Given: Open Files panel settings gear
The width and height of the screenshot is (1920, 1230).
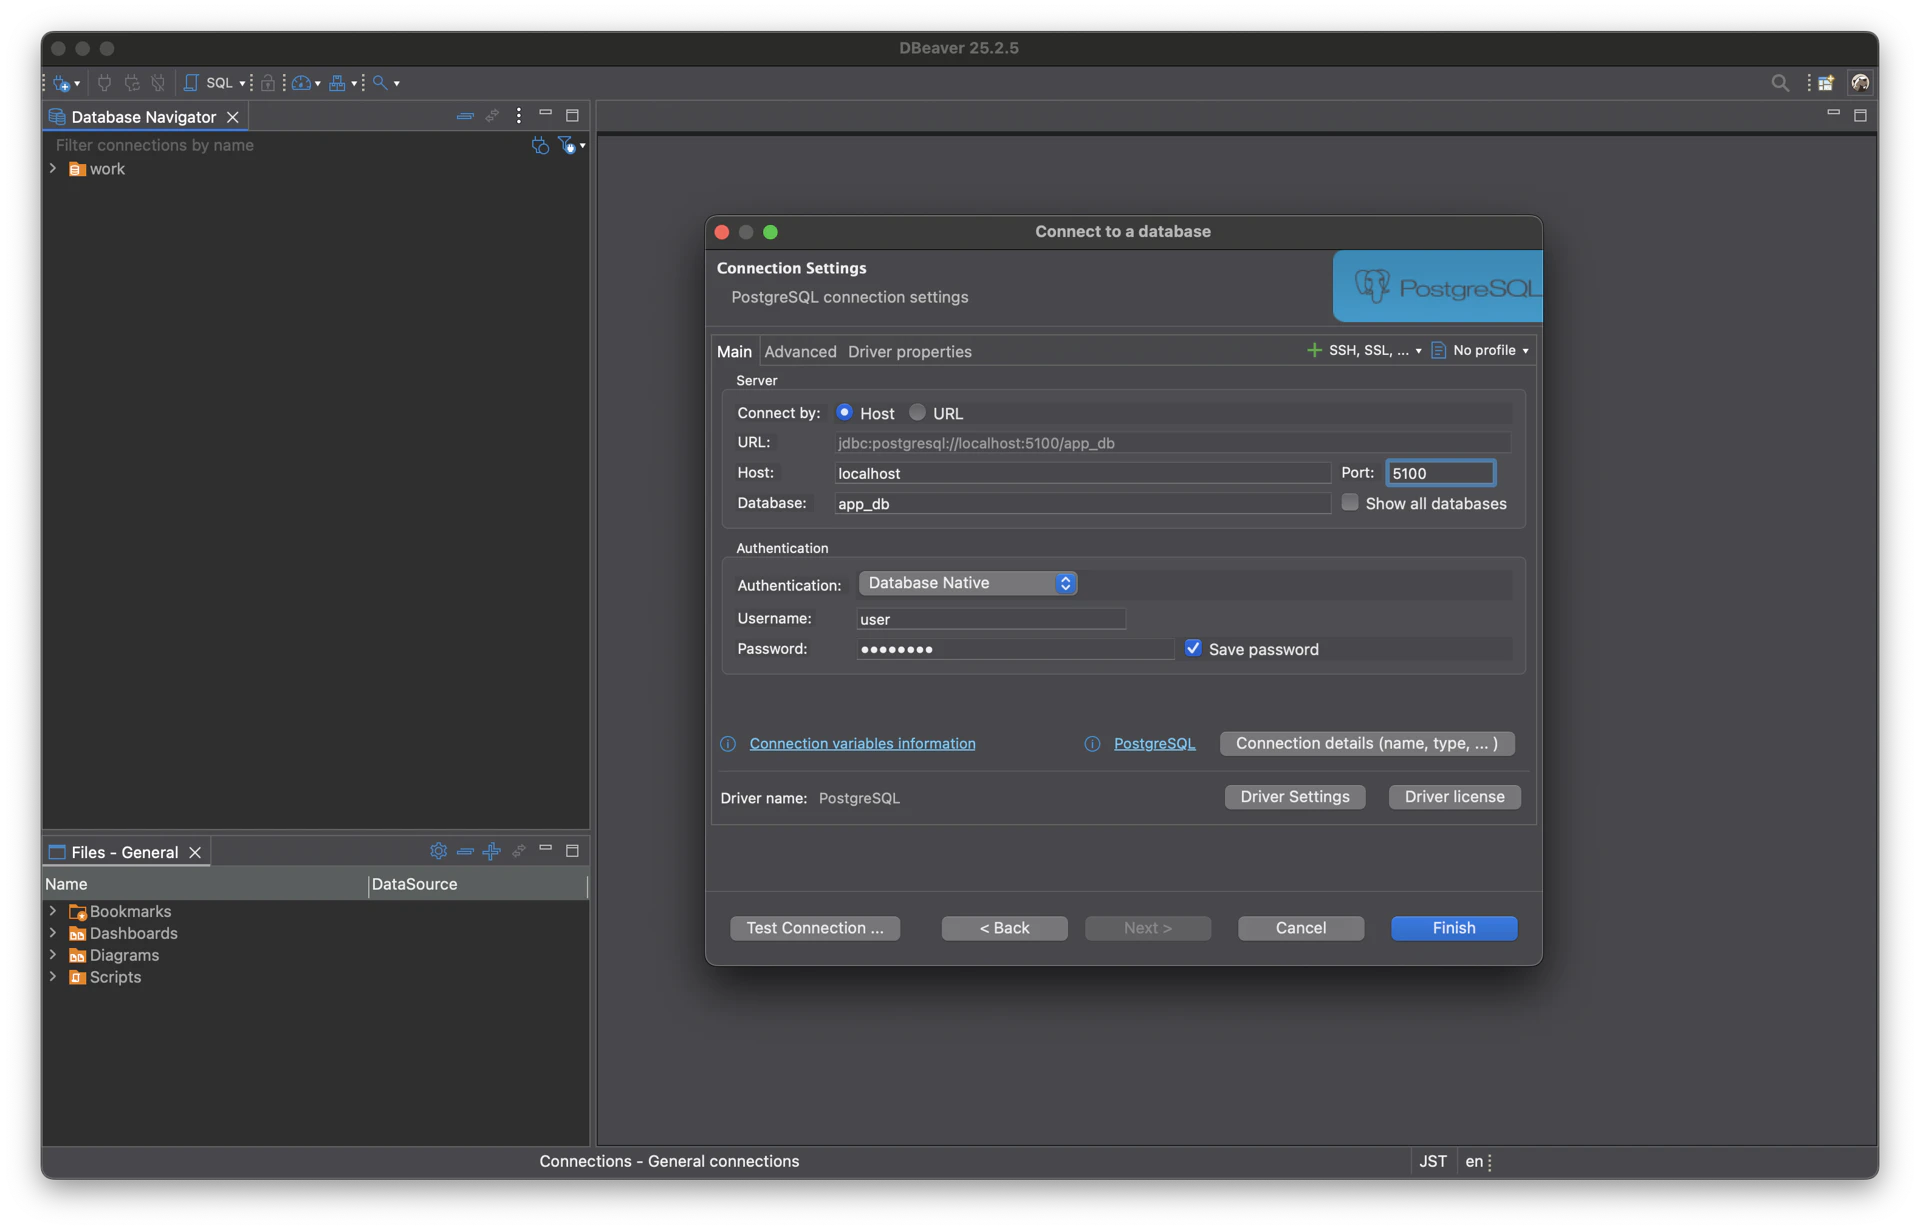Looking at the screenshot, I should (x=438, y=851).
